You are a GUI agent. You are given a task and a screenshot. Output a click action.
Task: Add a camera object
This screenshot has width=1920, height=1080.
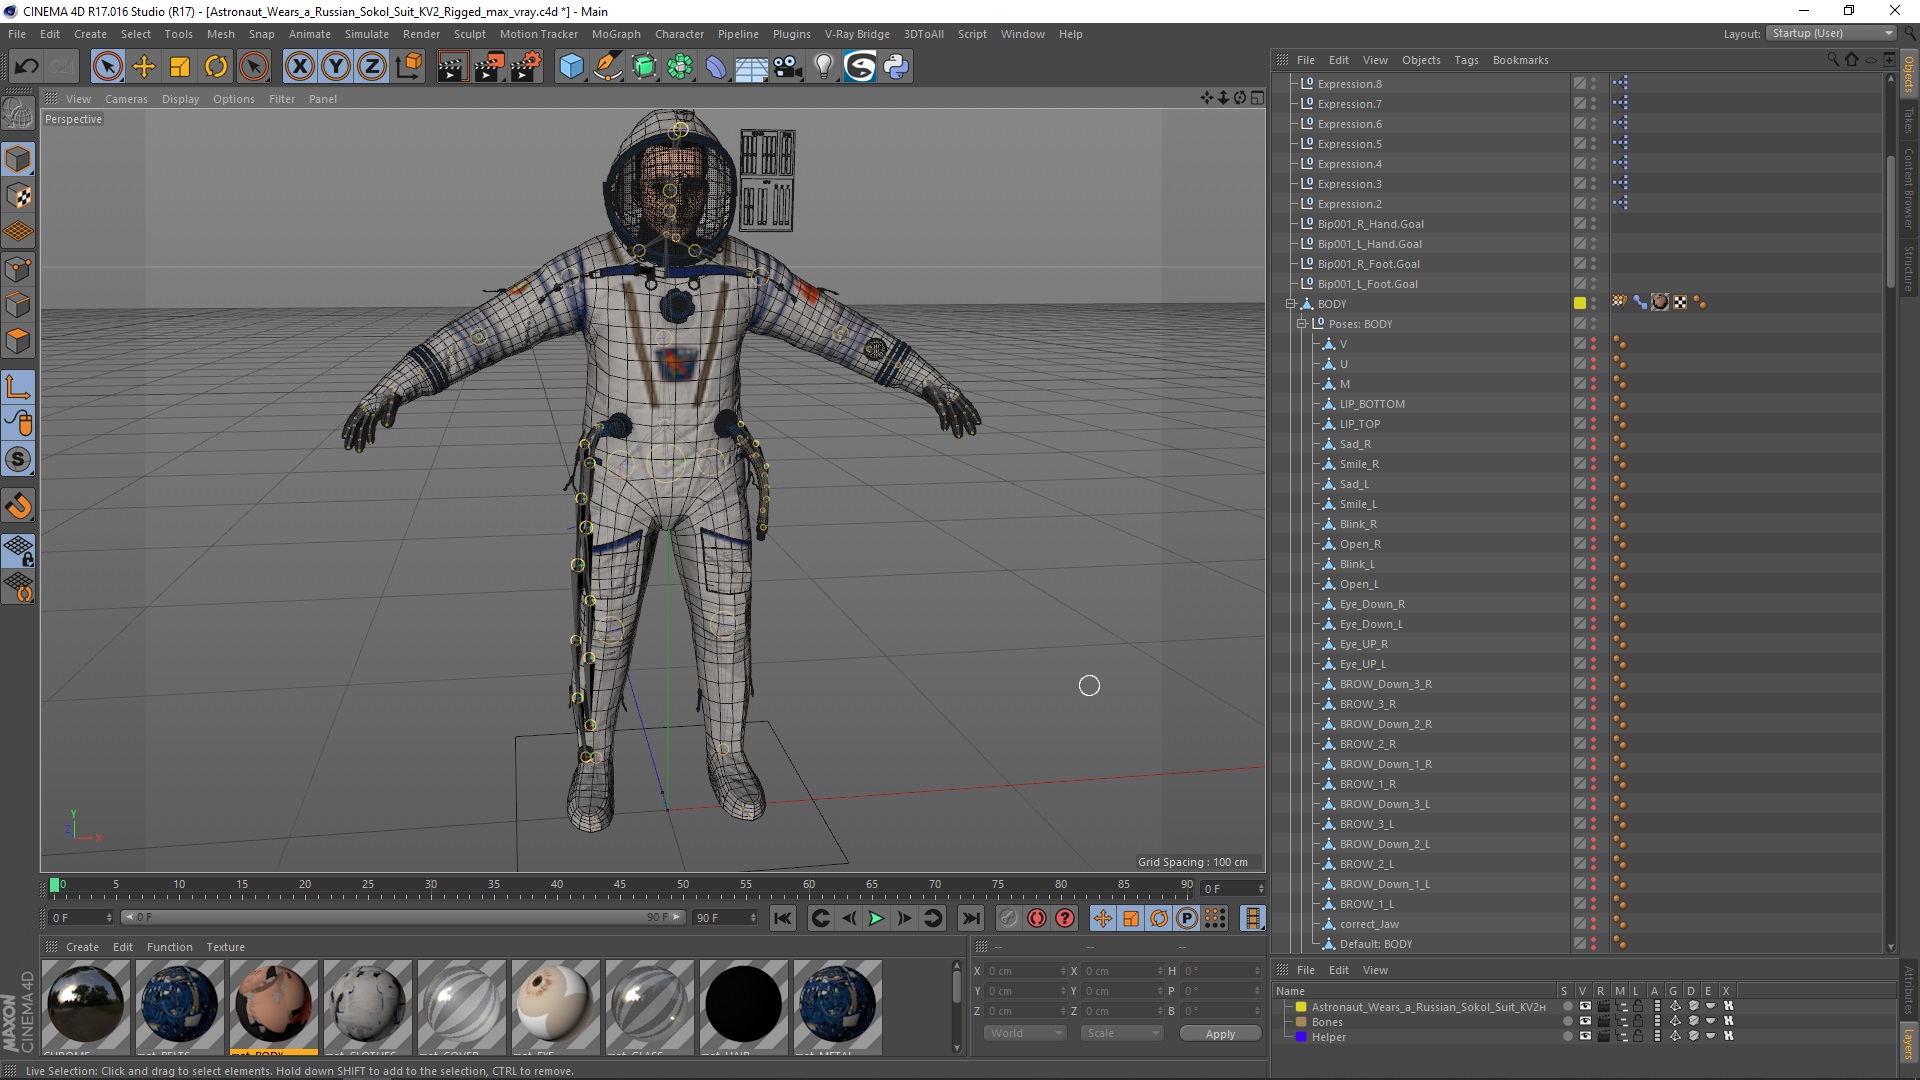point(788,67)
